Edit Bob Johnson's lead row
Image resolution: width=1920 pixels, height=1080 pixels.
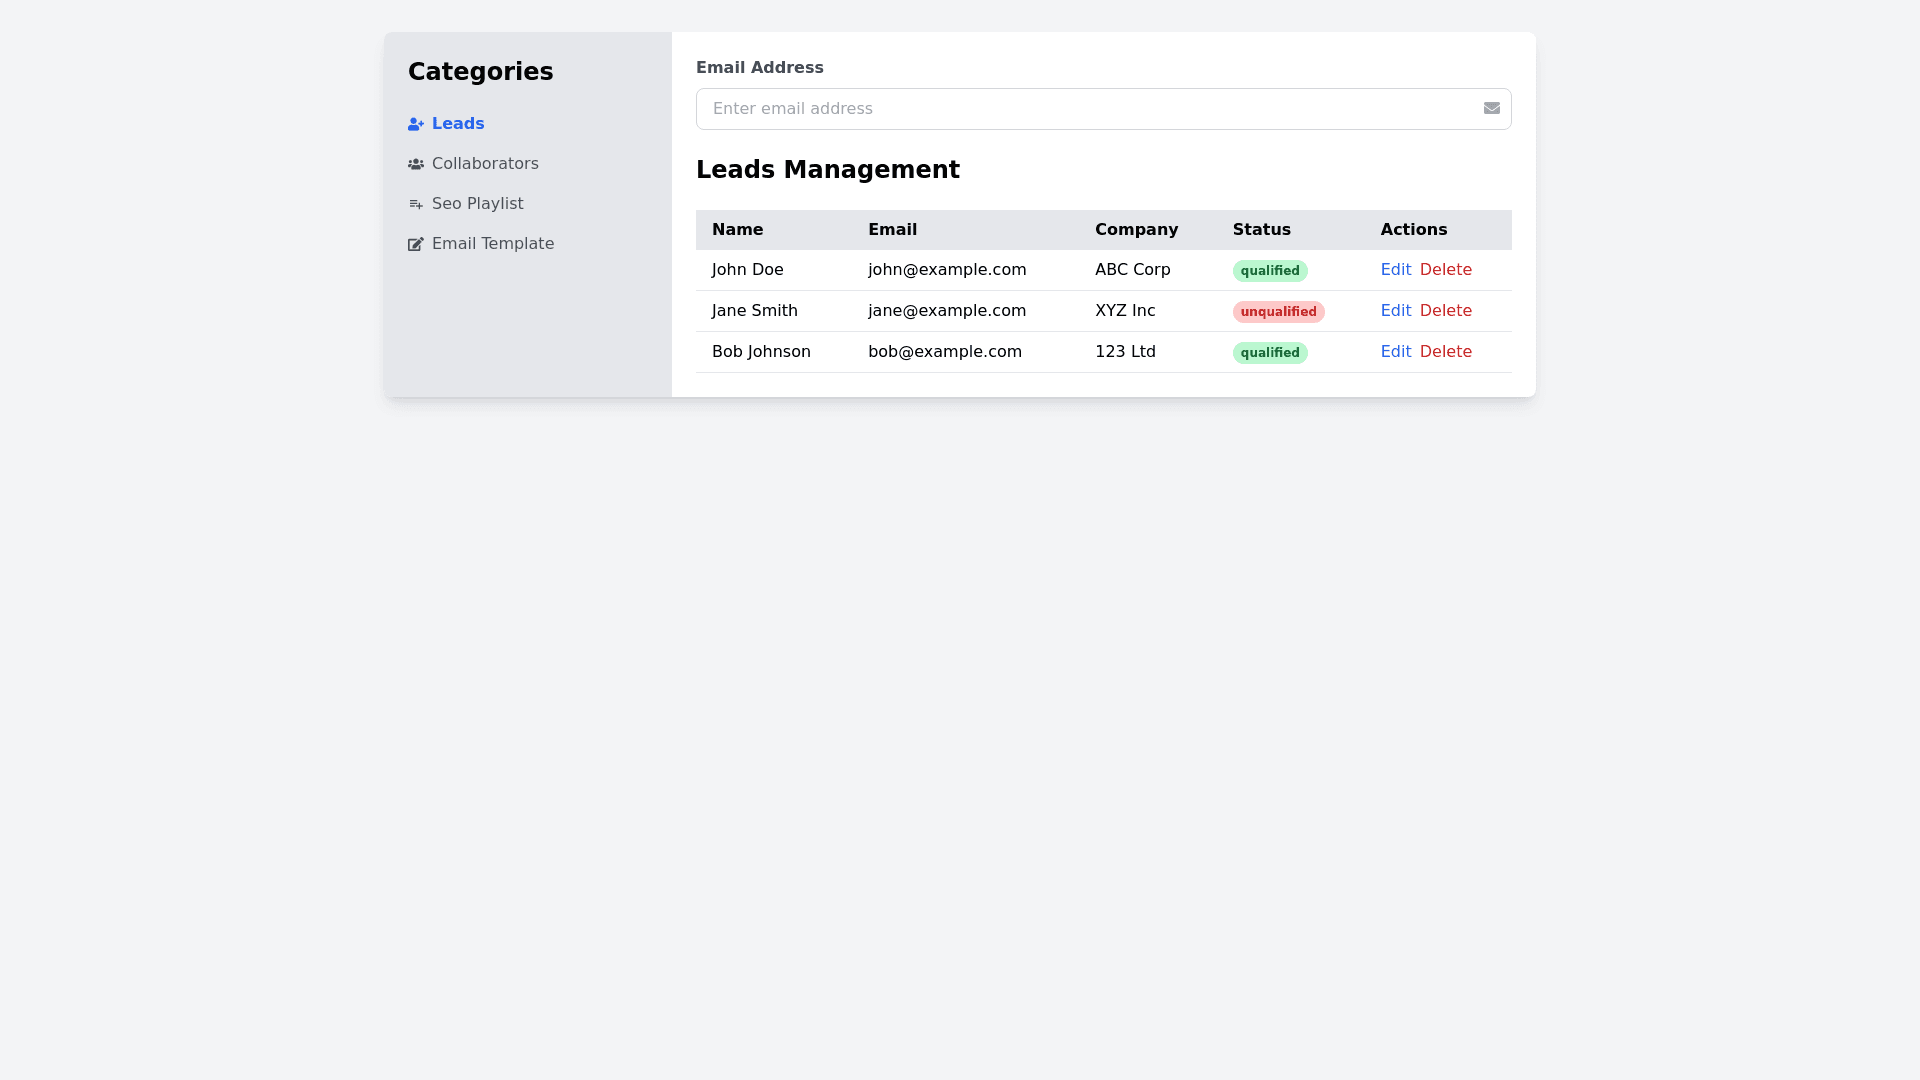(1395, 352)
